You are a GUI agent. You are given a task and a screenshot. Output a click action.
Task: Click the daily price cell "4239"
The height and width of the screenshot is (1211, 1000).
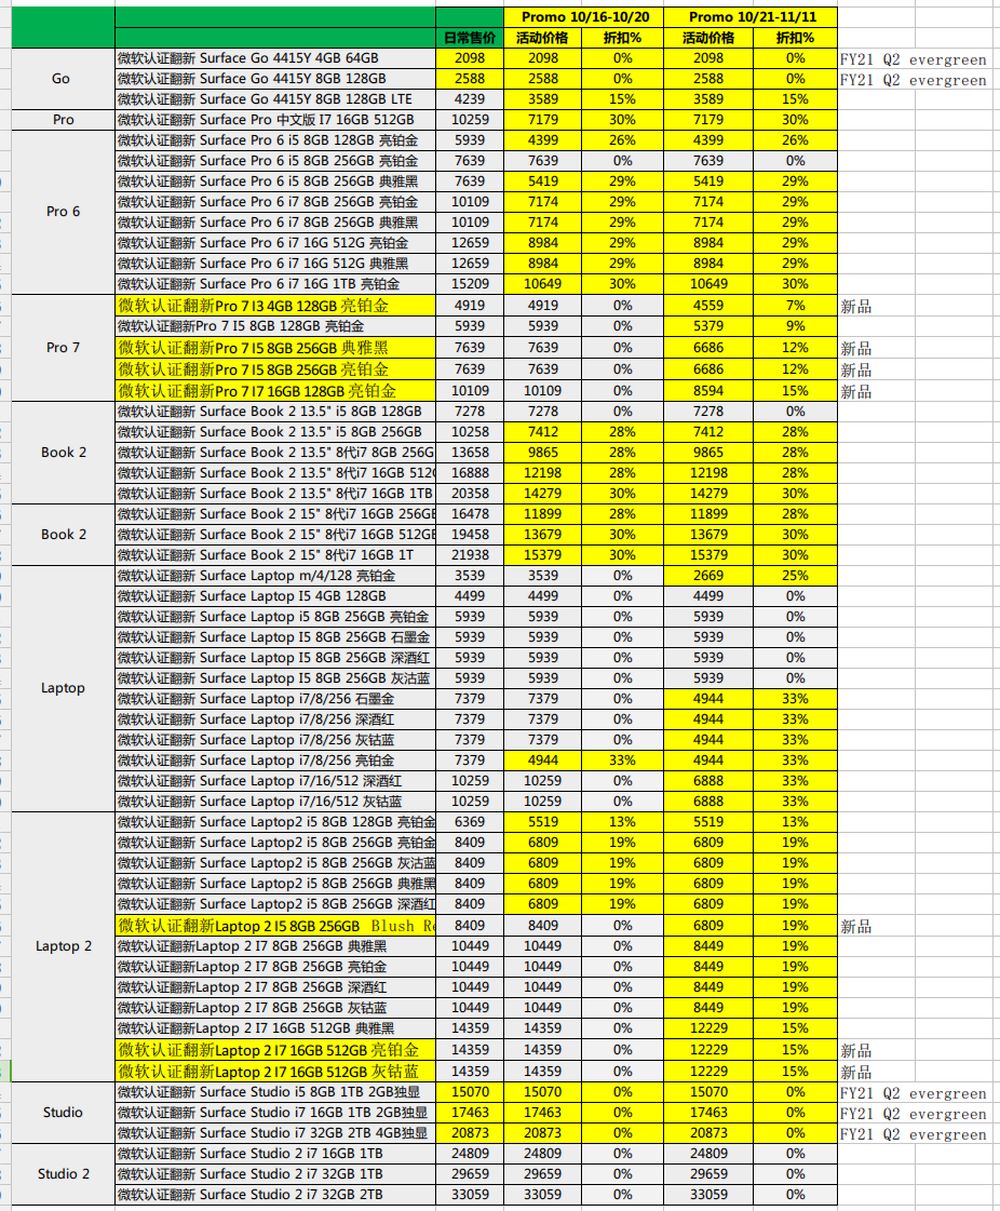(x=469, y=99)
